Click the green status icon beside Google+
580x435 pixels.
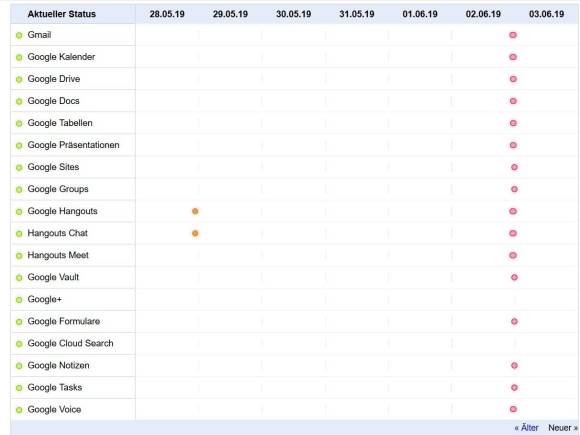click(19, 300)
